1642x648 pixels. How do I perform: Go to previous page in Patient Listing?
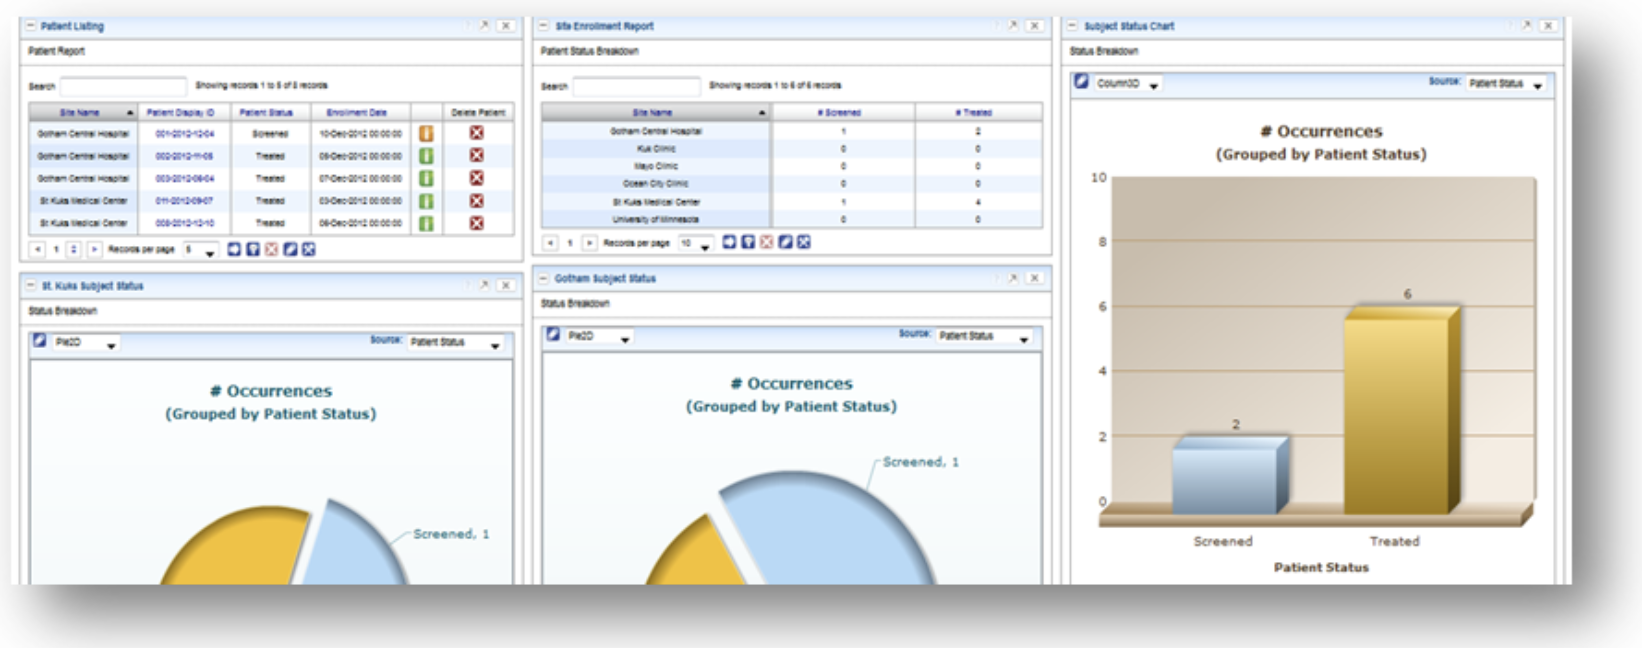pos(37,249)
